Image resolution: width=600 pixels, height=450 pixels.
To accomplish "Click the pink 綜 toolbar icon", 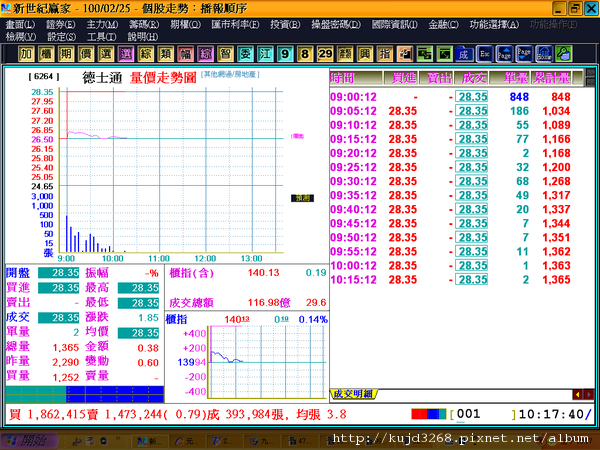I will (x=205, y=54).
